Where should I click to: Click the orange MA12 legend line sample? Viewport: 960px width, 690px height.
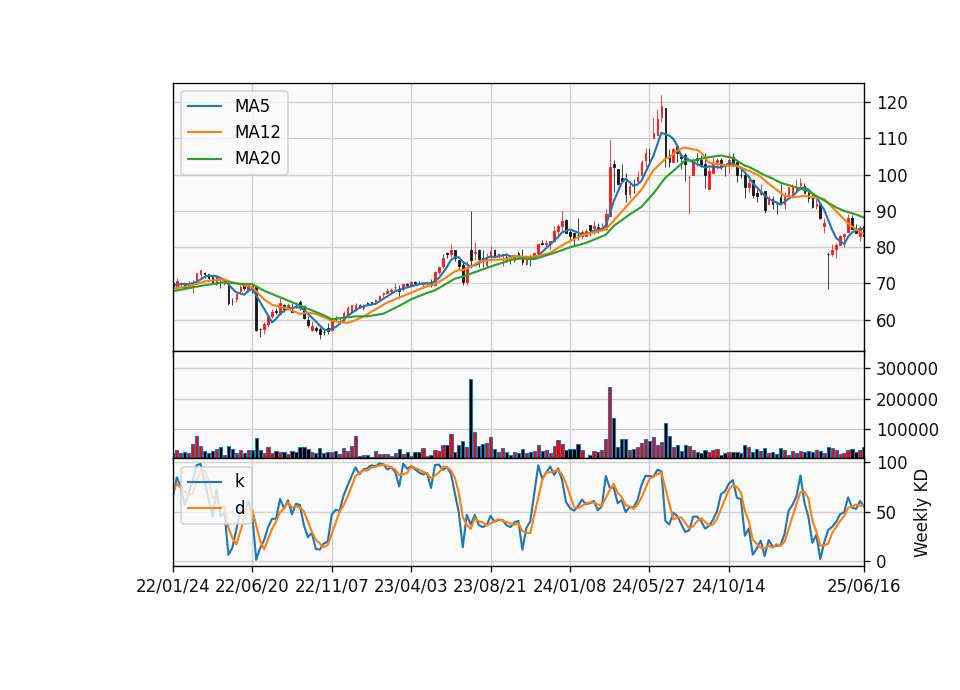click(x=204, y=132)
